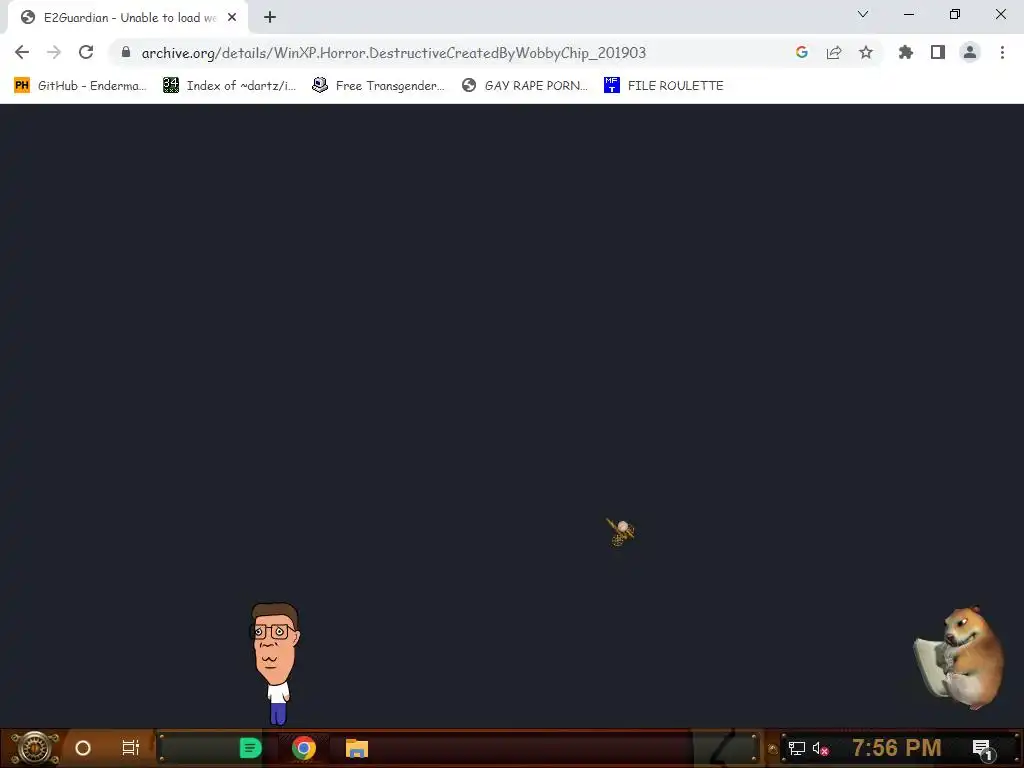This screenshot has width=1024, height=768.
Task: Open the notification center icon
Action: [x=982, y=748]
